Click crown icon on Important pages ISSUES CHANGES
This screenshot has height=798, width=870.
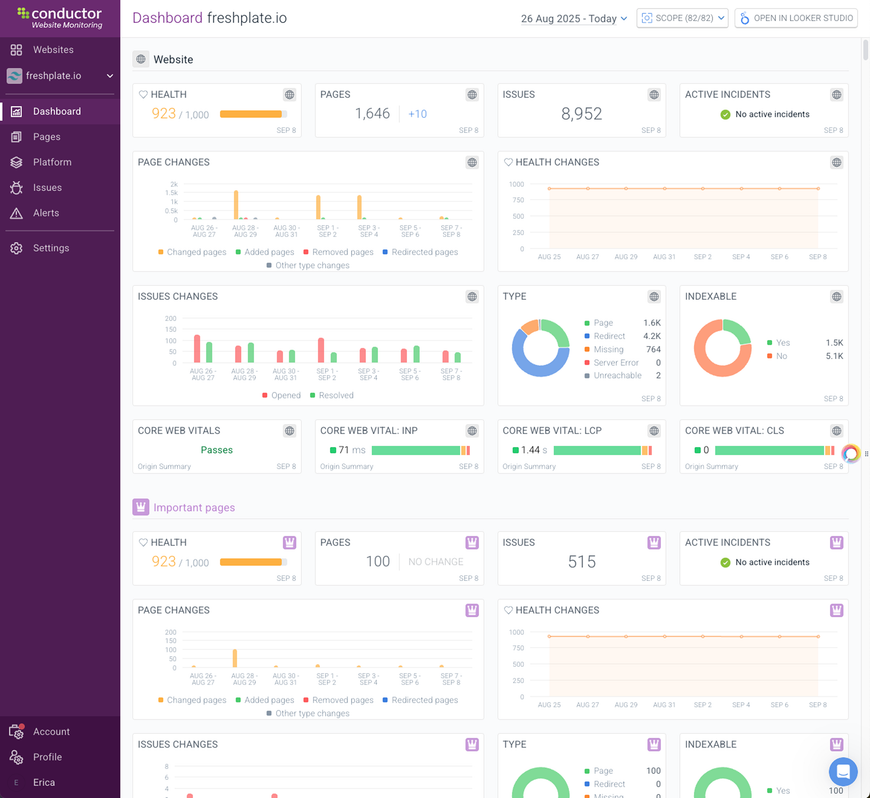click(x=472, y=744)
